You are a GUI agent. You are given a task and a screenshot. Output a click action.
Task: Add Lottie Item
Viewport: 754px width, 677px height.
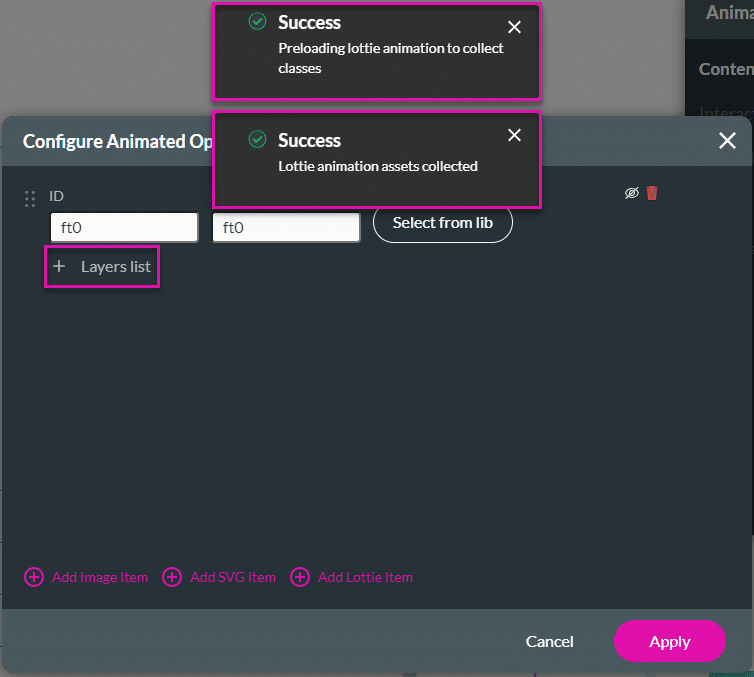(x=352, y=577)
